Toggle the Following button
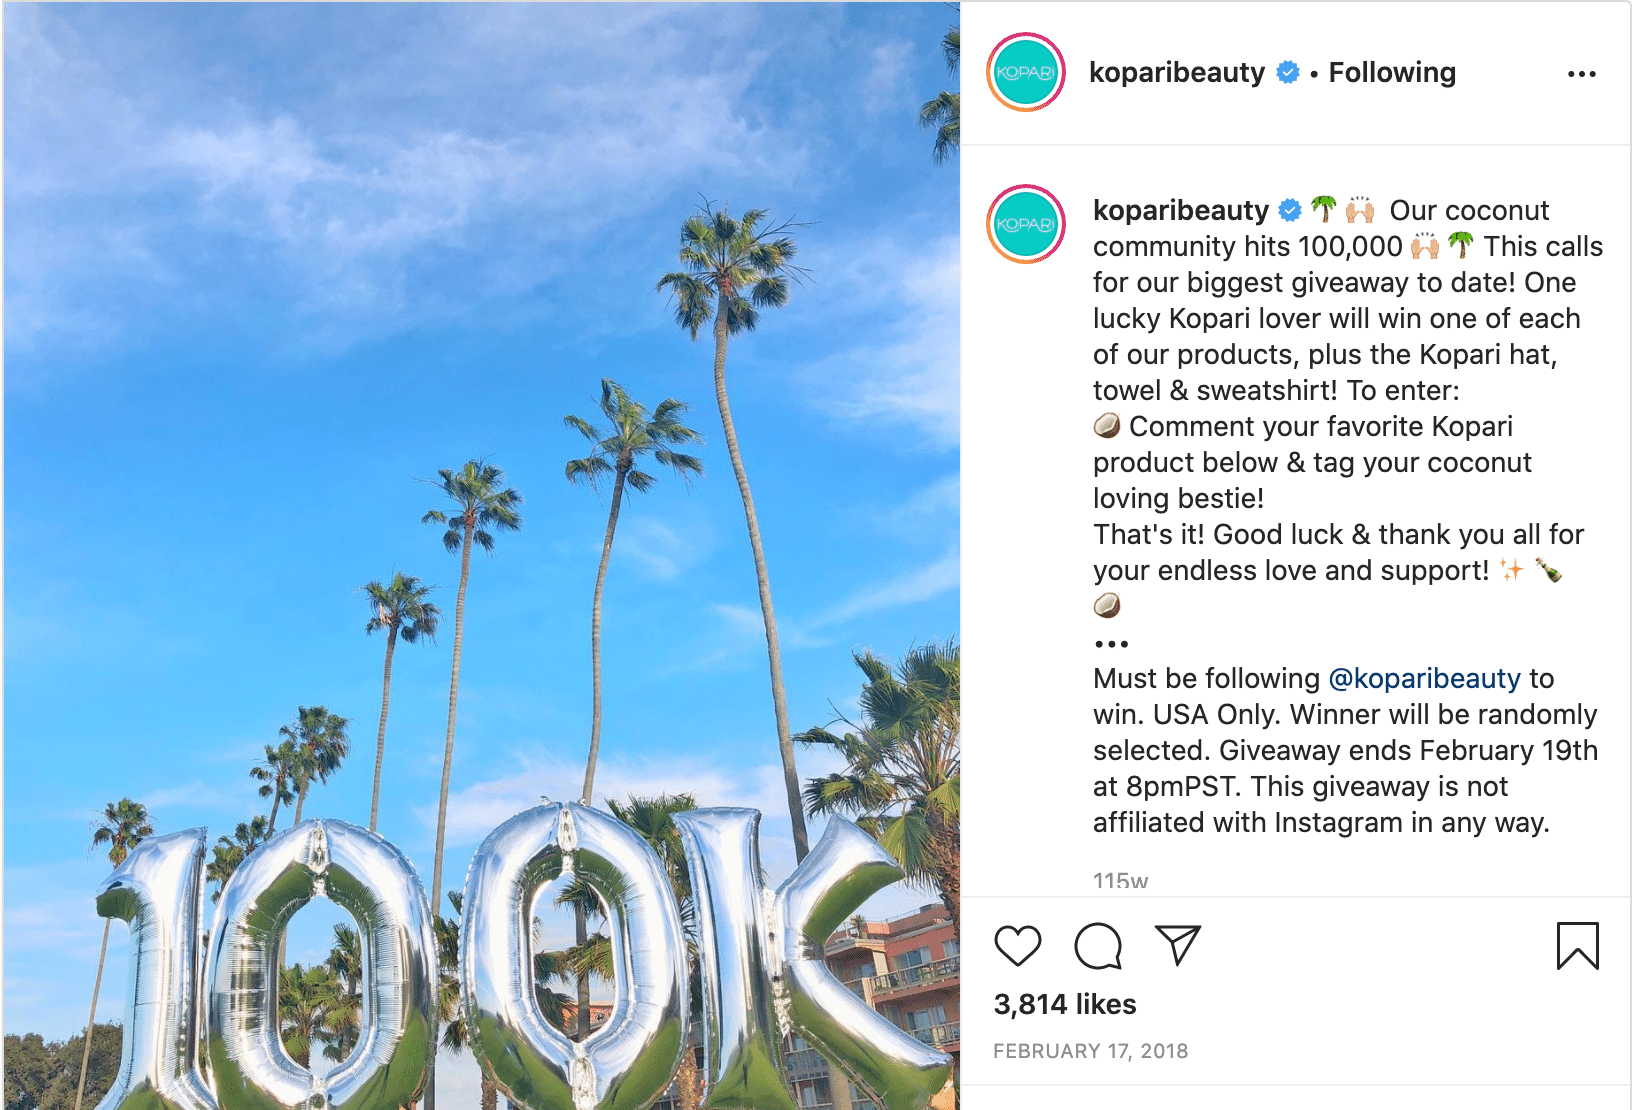 (x=1391, y=72)
